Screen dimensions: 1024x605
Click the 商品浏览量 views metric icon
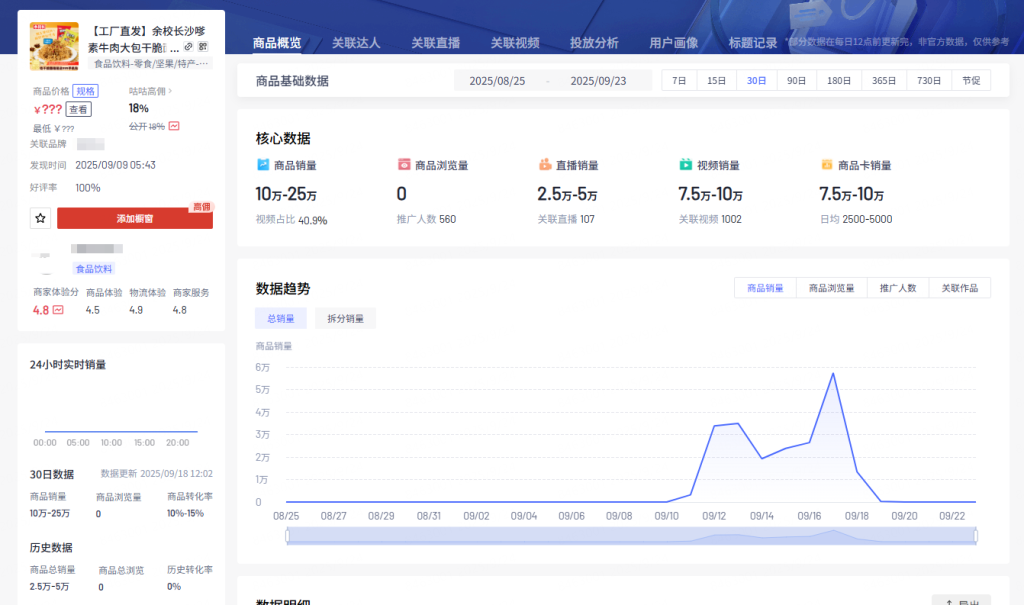(x=404, y=164)
